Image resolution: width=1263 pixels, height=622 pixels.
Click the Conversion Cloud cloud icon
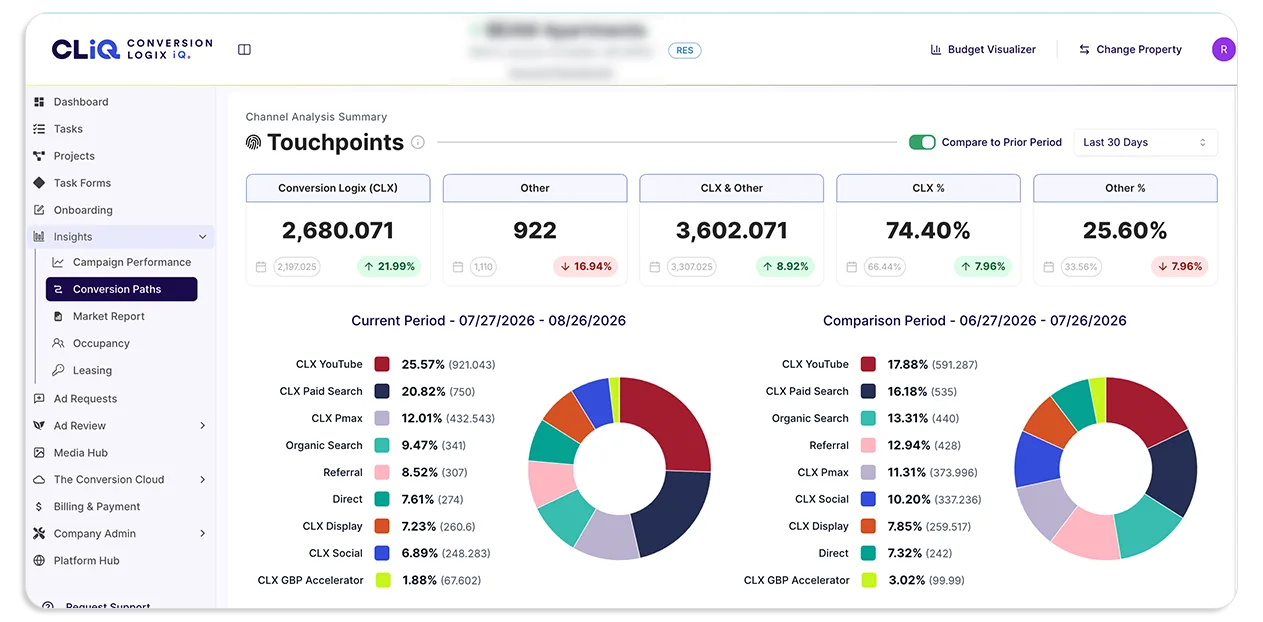(39, 479)
